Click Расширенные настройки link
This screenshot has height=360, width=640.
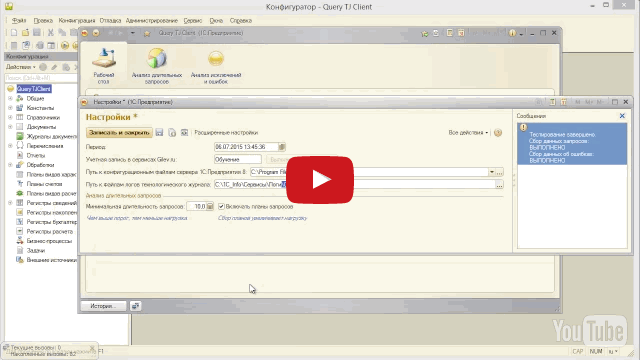pyautogui.click(x=226, y=133)
